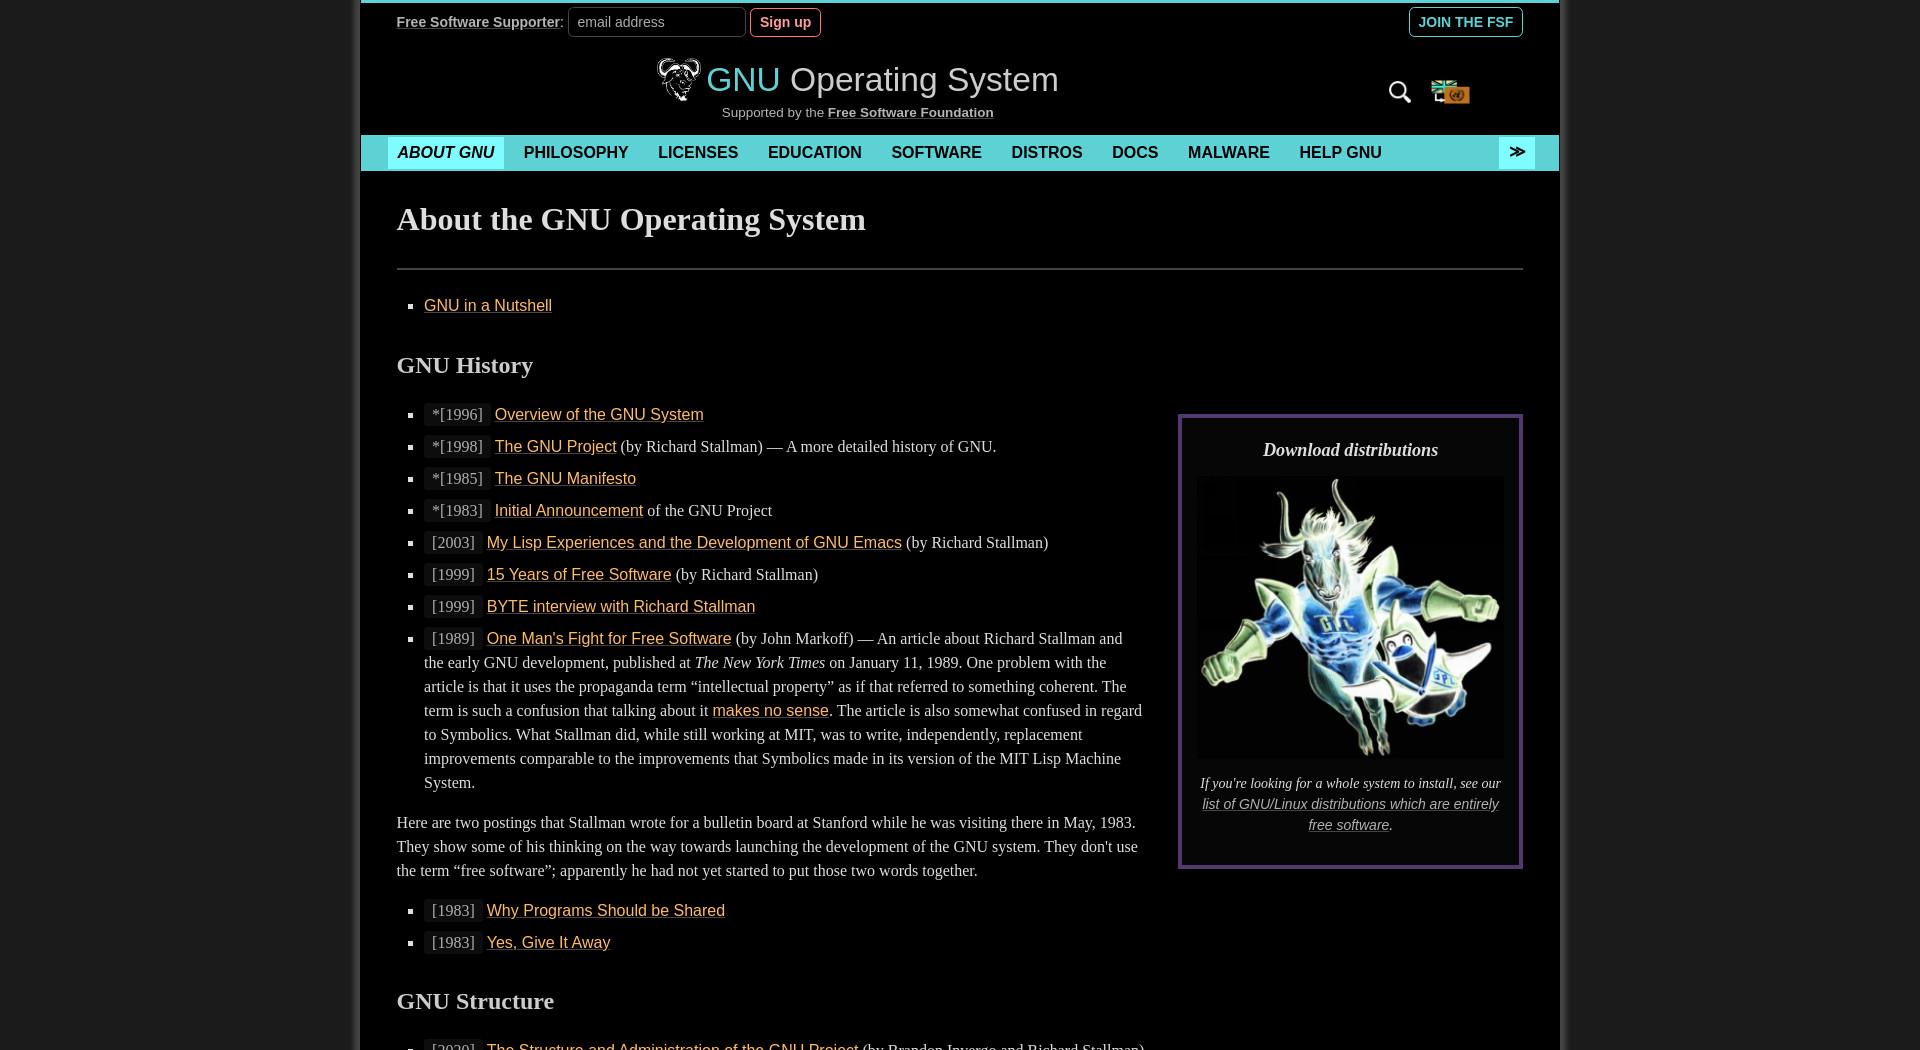Click the GNU and Penguin superhero image
Viewport: 1920px width, 1050px height.
(x=1350, y=617)
